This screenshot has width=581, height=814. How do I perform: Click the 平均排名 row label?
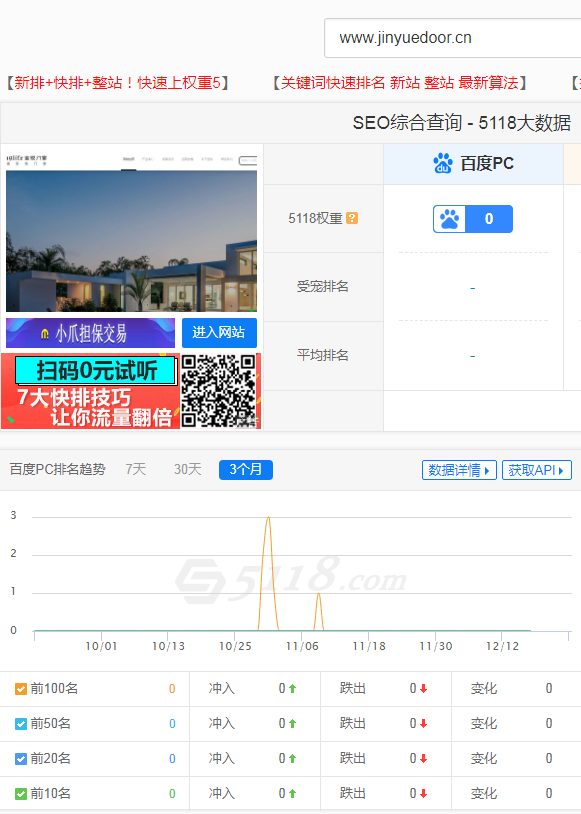click(x=322, y=355)
